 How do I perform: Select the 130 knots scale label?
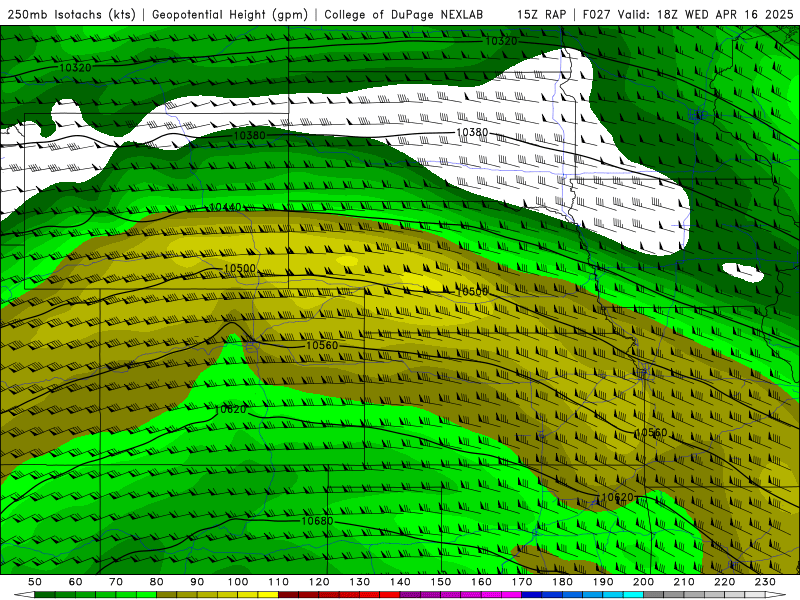[x=360, y=582]
